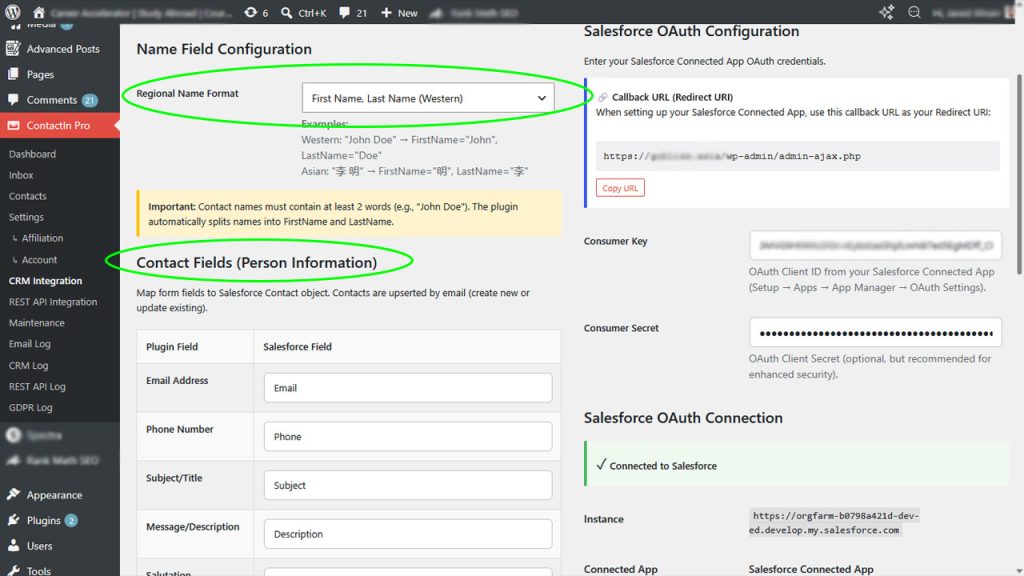Viewport: 1024px width, 576px height.
Task: Open the WordPress logo menu
Action: 12,12
